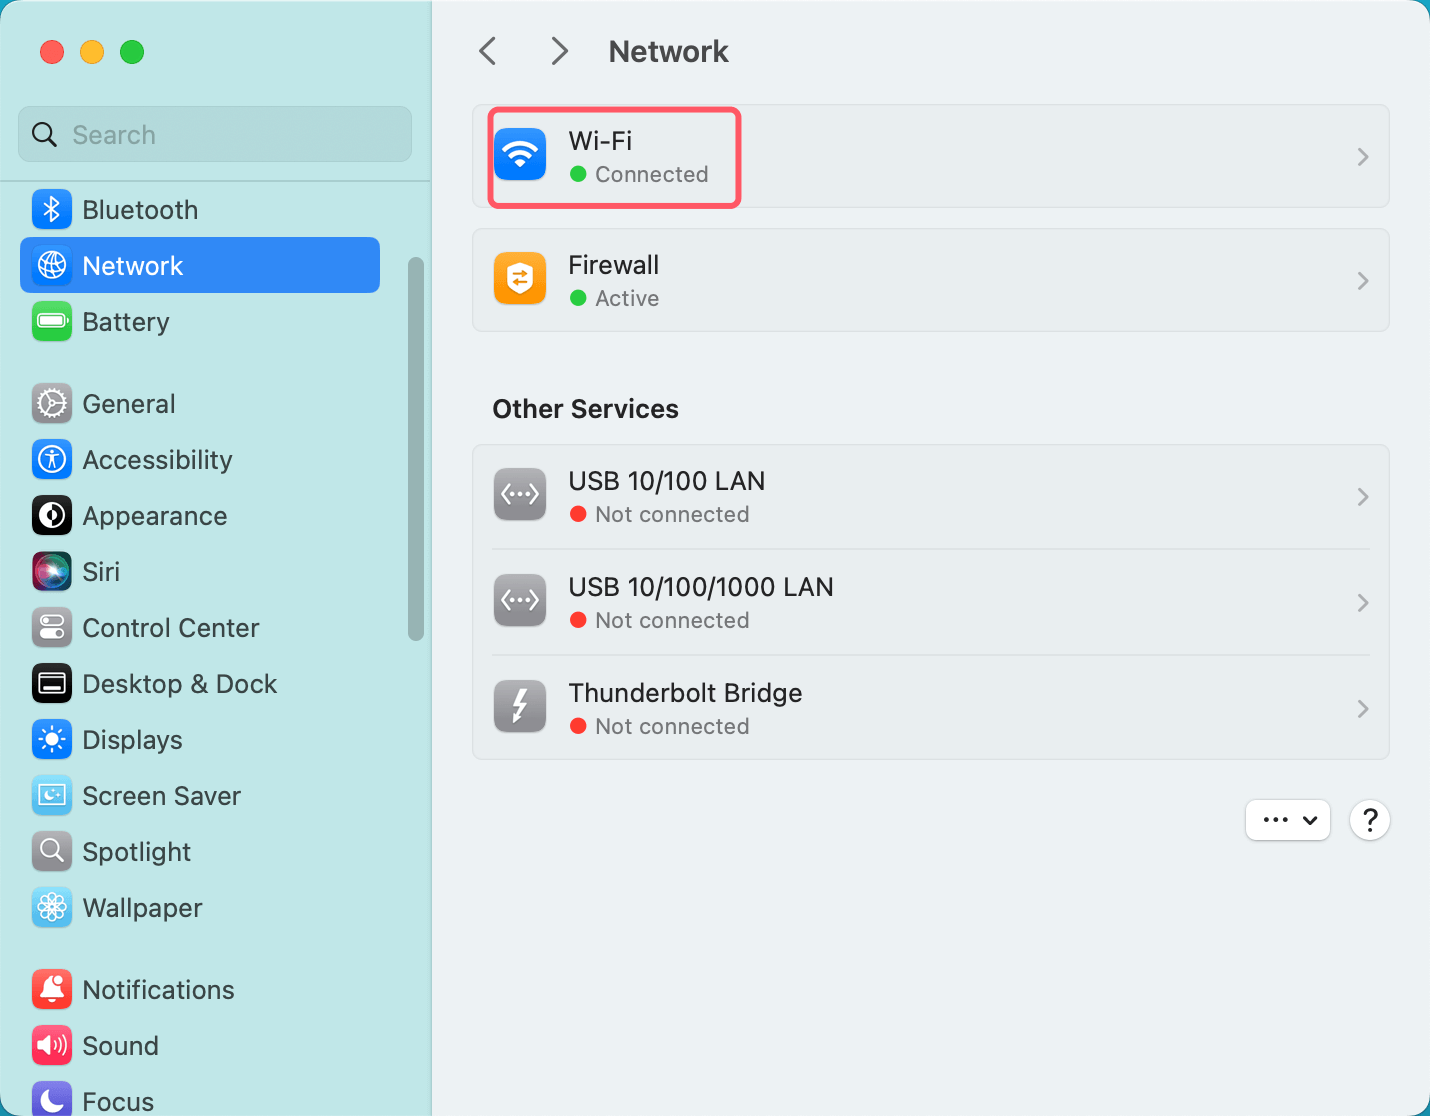Expand the Wi-Fi details chevron

point(1362,157)
